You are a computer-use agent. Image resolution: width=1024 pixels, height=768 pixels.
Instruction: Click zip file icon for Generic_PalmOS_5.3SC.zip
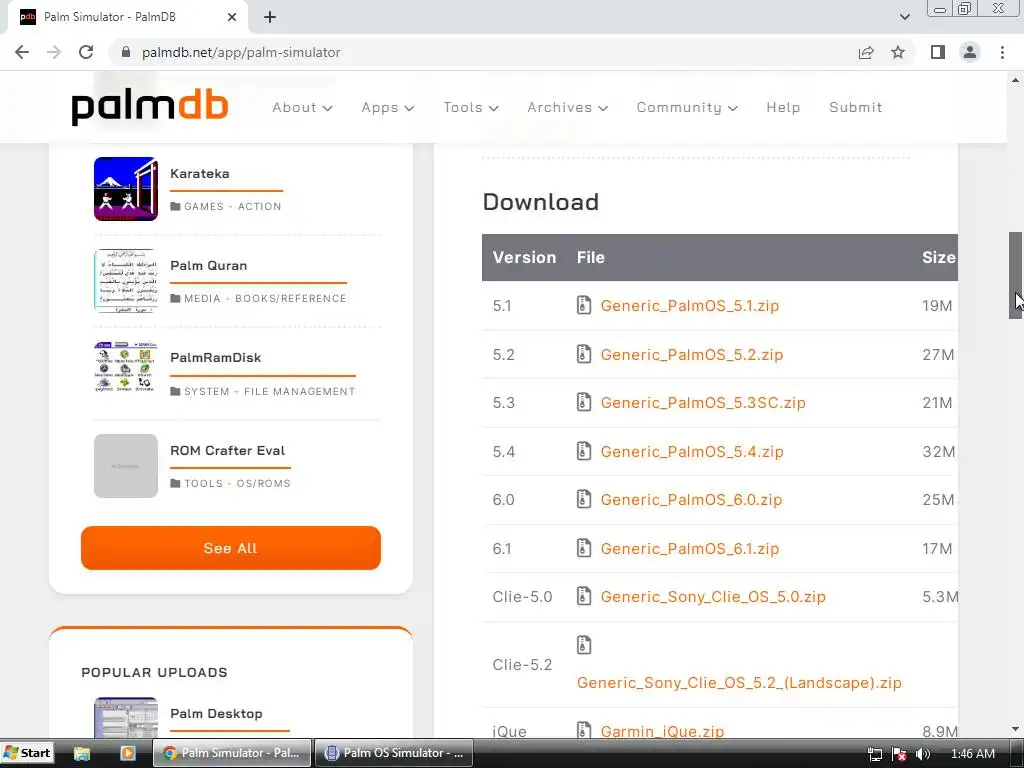584,402
